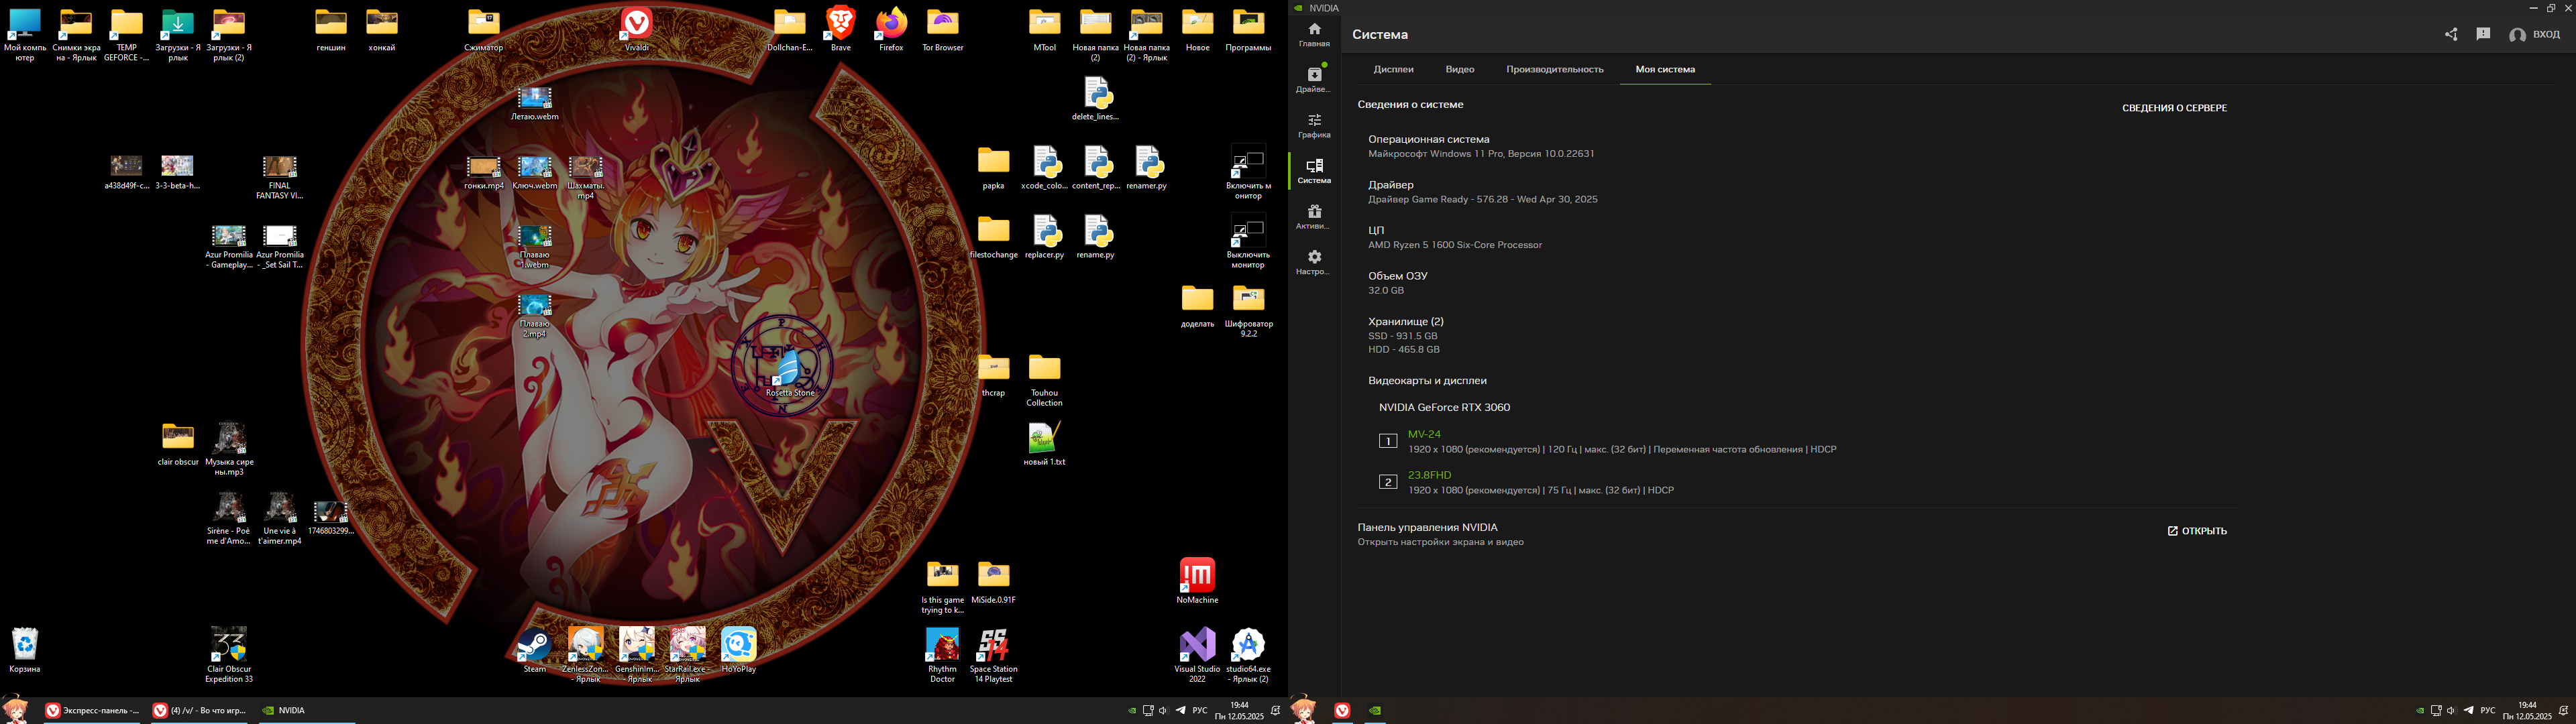Select the replacer.py Python file
Viewport: 2576px width, 724px height.
pos(1044,237)
